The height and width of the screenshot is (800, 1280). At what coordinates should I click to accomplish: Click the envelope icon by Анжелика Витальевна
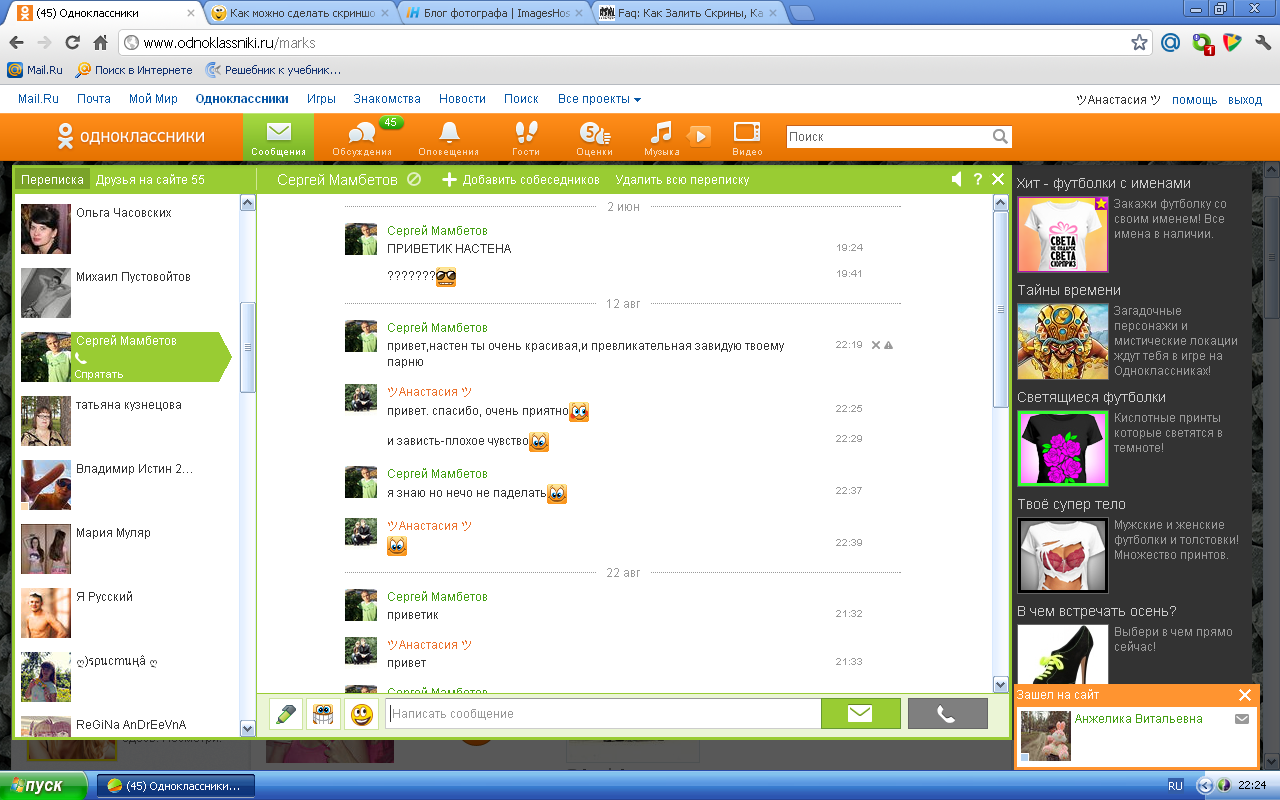pos(1242,719)
